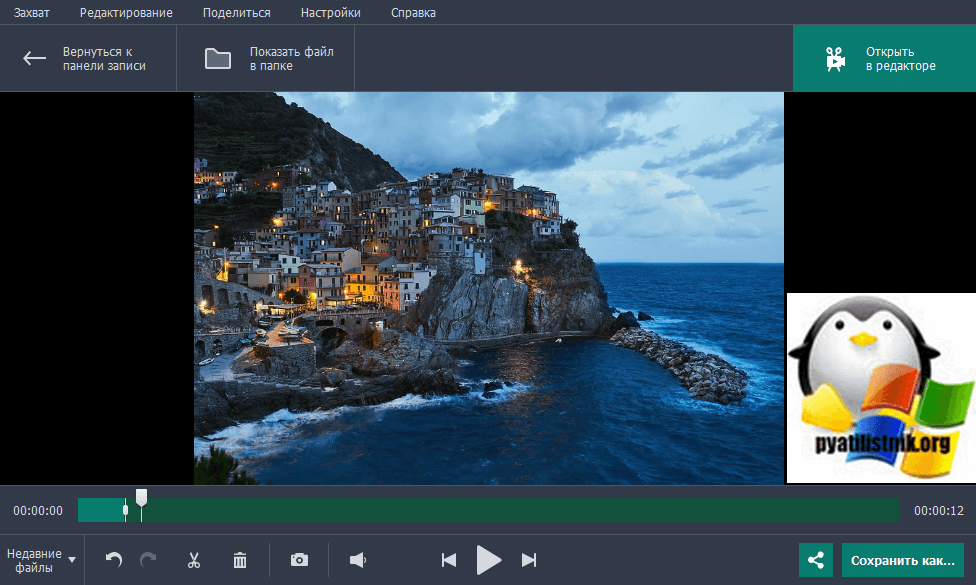Image resolution: width=976 pixels, height=585 pixels.
Task: Click the undo arrow icon
Action: click(114, 561)
